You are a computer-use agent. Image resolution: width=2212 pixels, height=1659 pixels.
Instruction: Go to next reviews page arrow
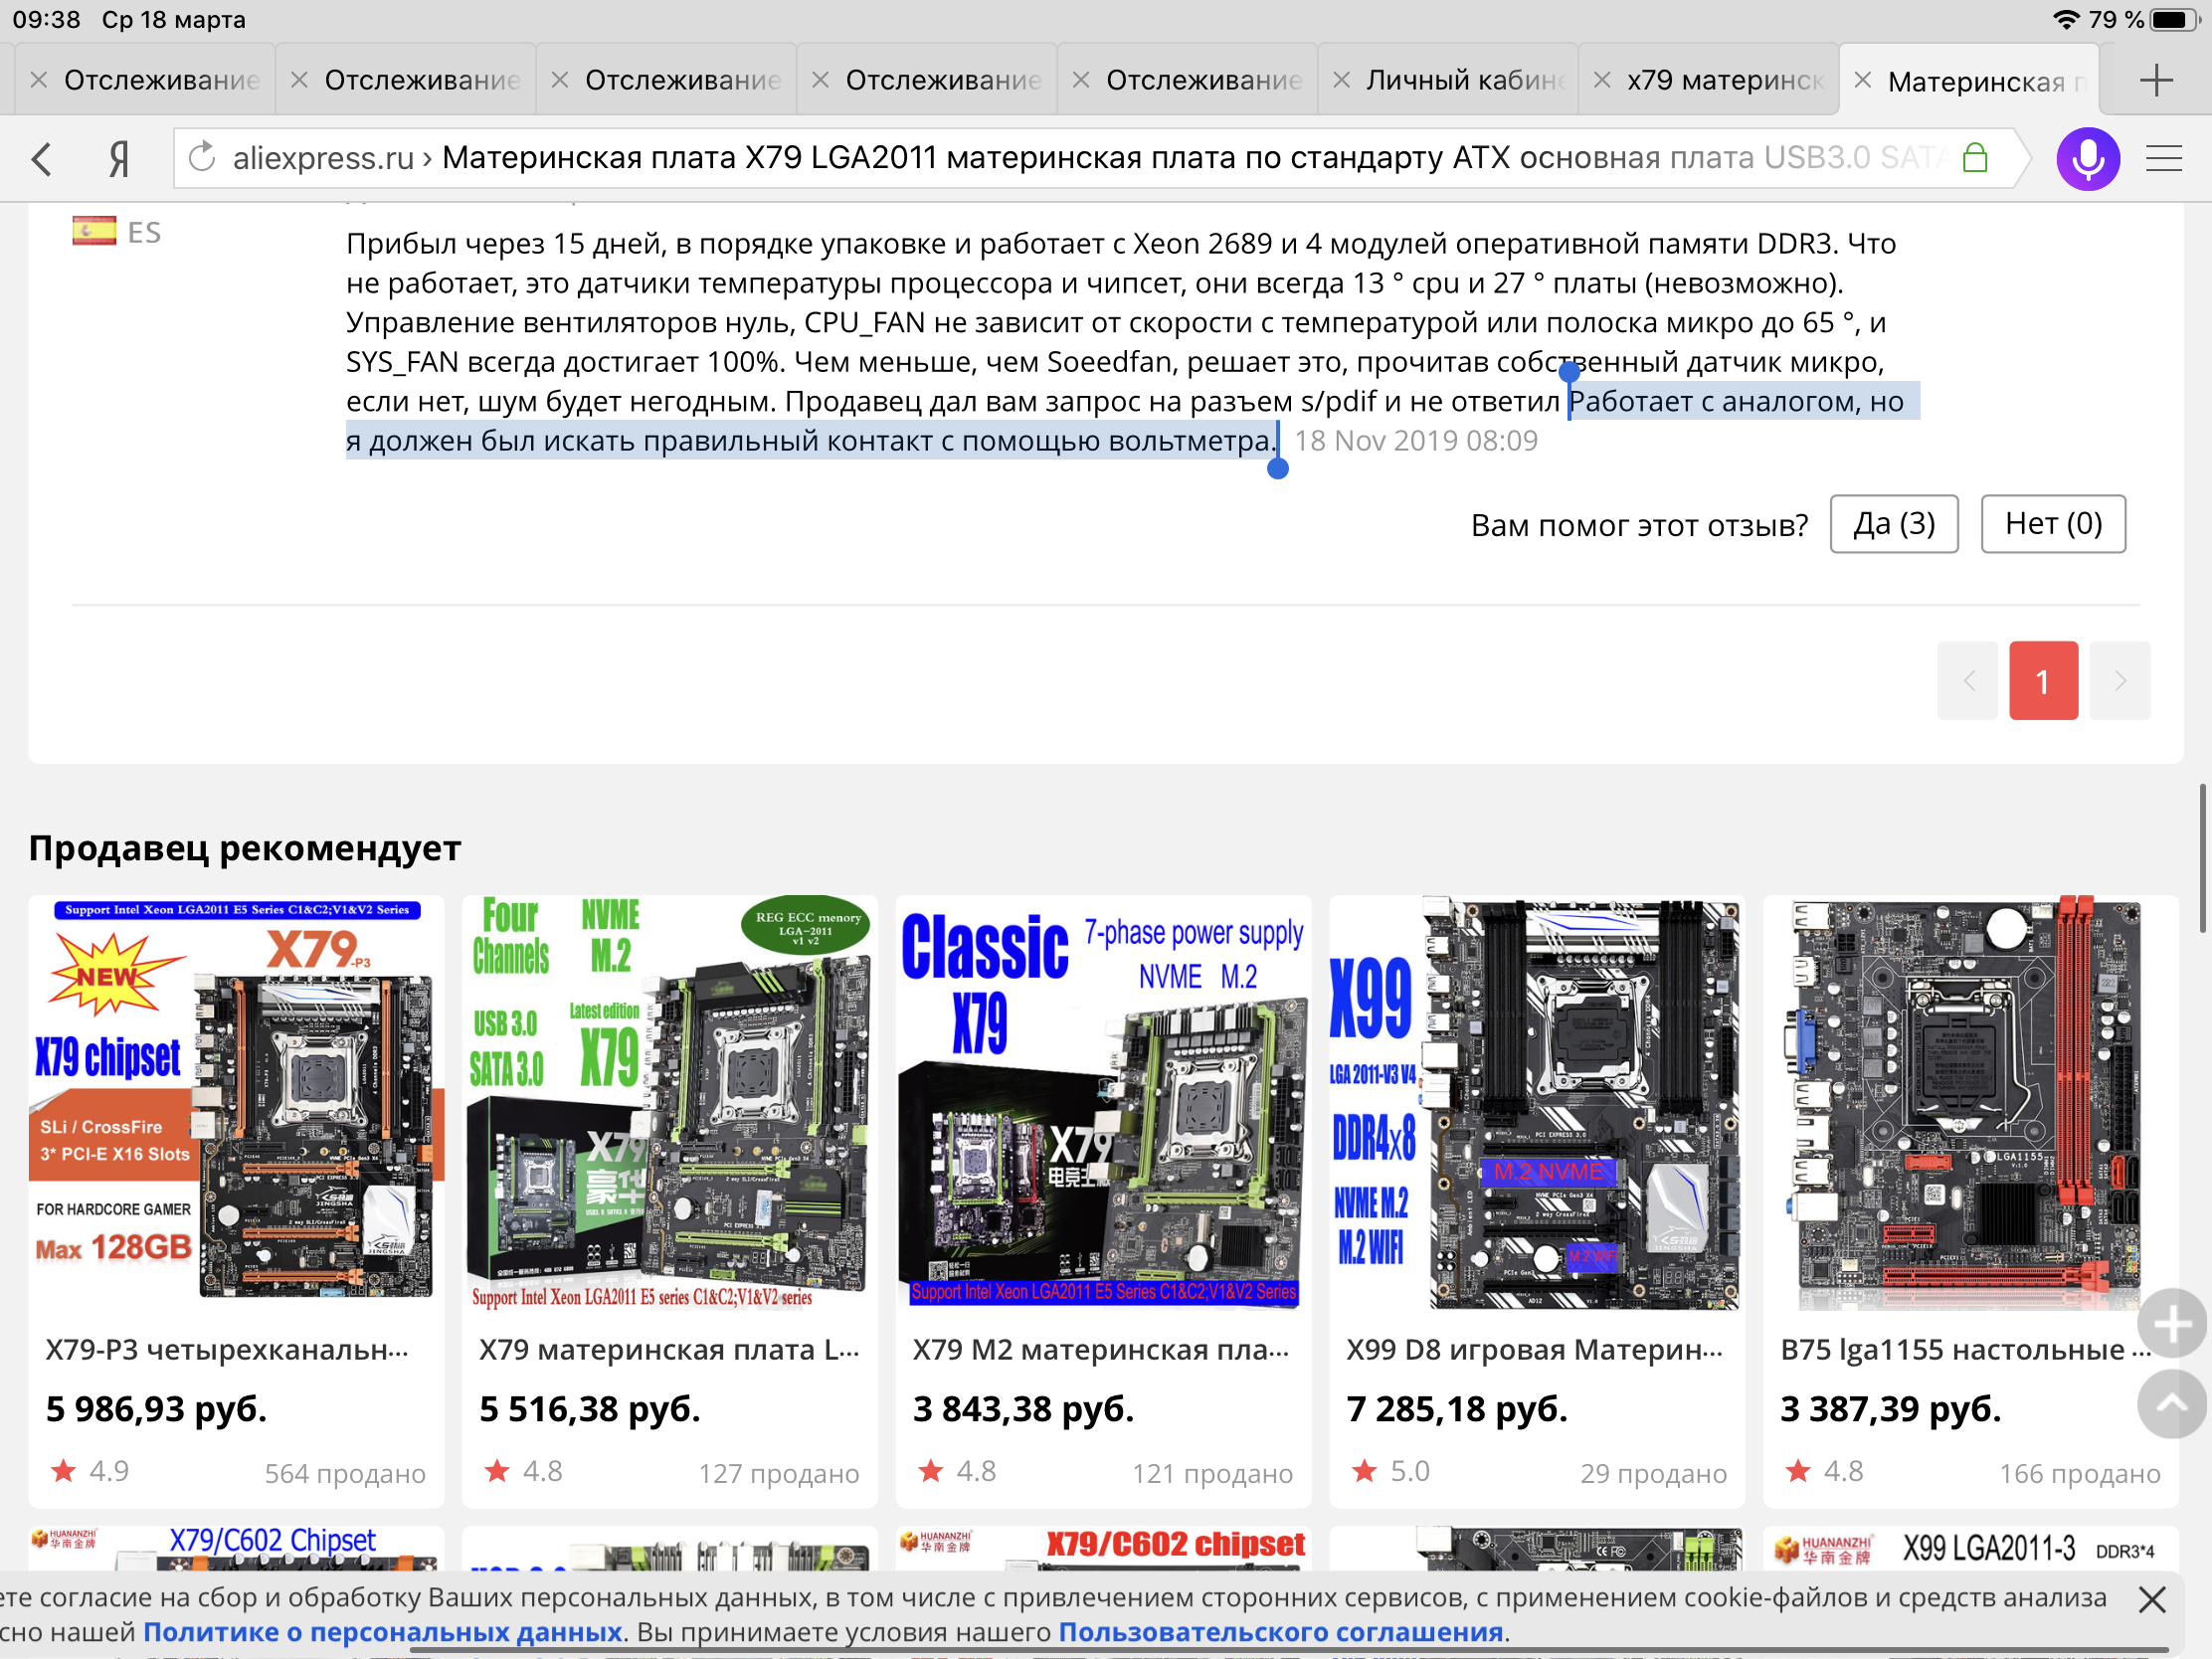[2119, 681]
